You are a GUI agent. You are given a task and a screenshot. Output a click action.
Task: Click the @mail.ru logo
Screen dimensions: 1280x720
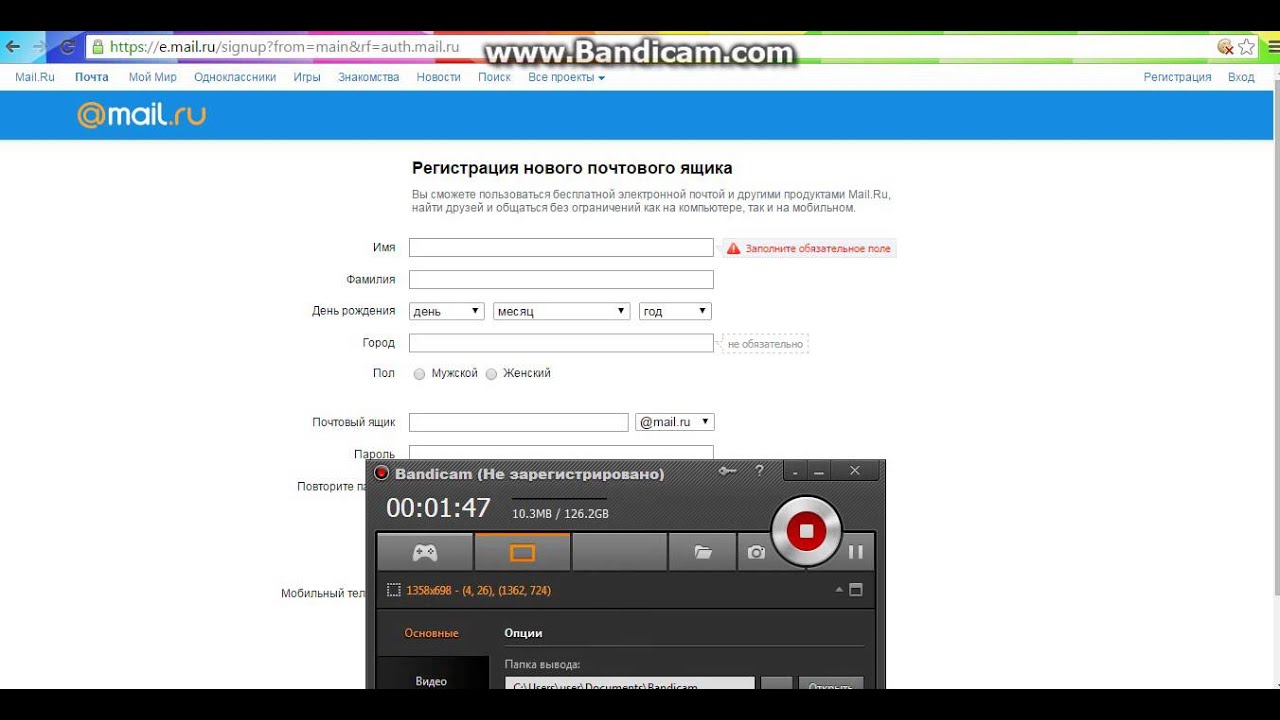click(x=141, y=115)
